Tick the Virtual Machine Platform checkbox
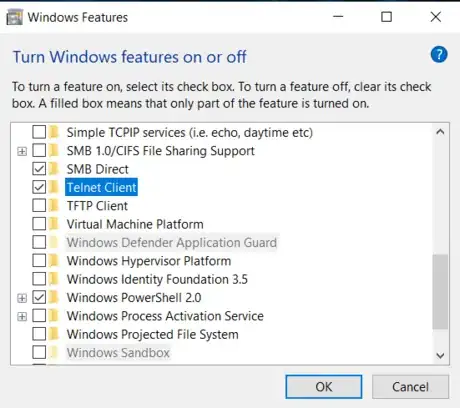Viewport: 460px width, 408px height. 39,224
